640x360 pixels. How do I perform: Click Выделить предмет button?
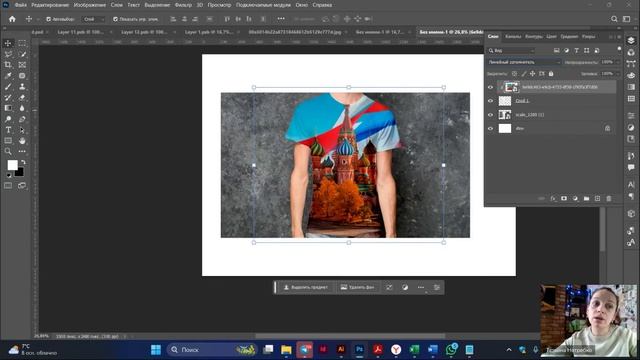tap(306, 287)
